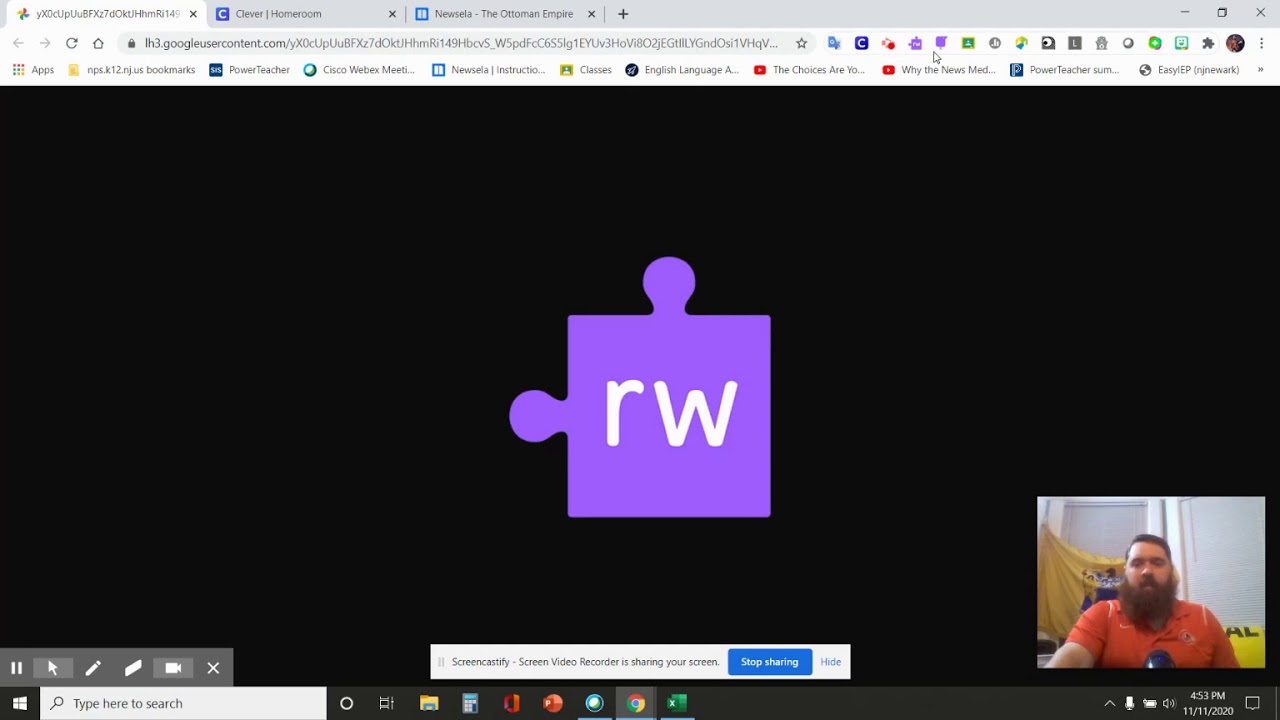The height and width of the screenshot is (720, 1280).
Task: Close the Newsela Ottoman Empire tab
Action: [x=591, y=14]
